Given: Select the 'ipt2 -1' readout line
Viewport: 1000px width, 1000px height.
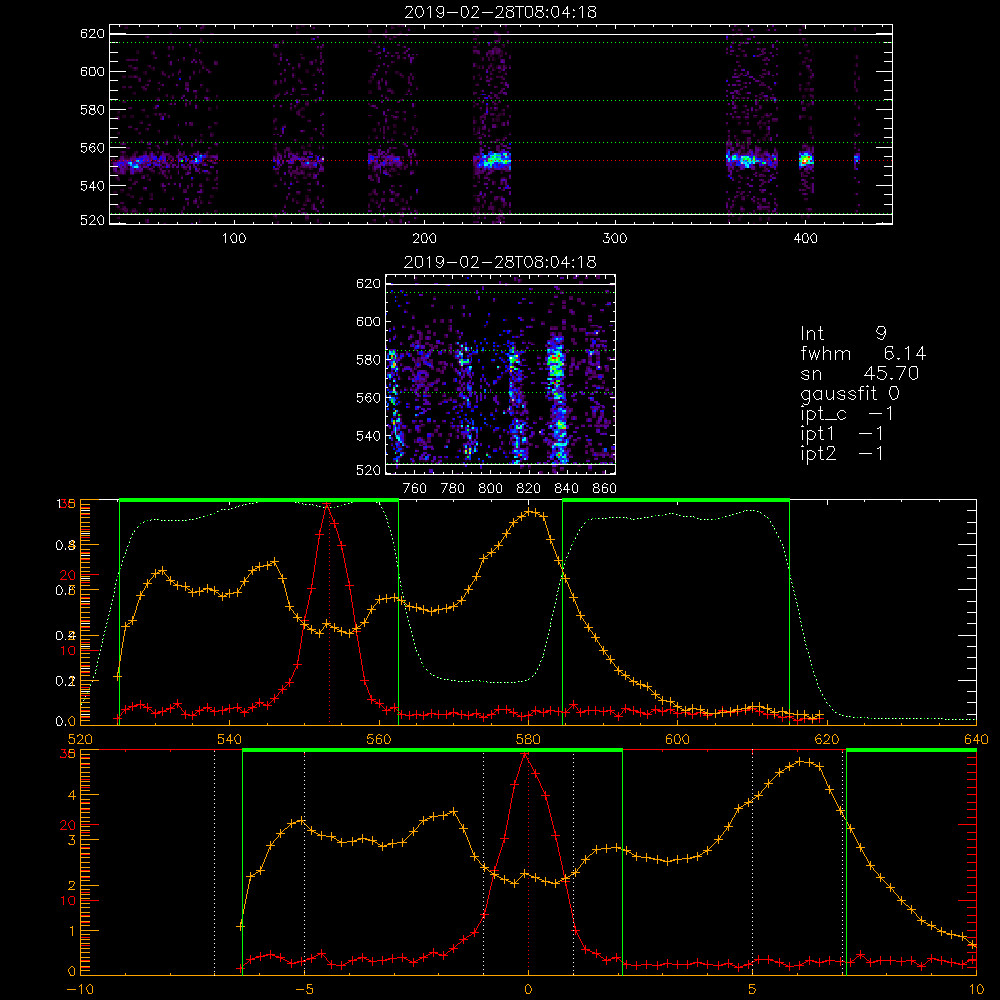Looking at the screenshot, I should pyautogui.click(x=842, y=453).
